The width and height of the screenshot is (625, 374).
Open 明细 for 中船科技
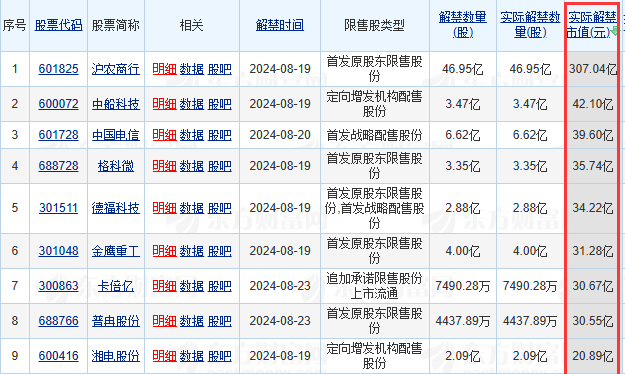click(164, 104)
